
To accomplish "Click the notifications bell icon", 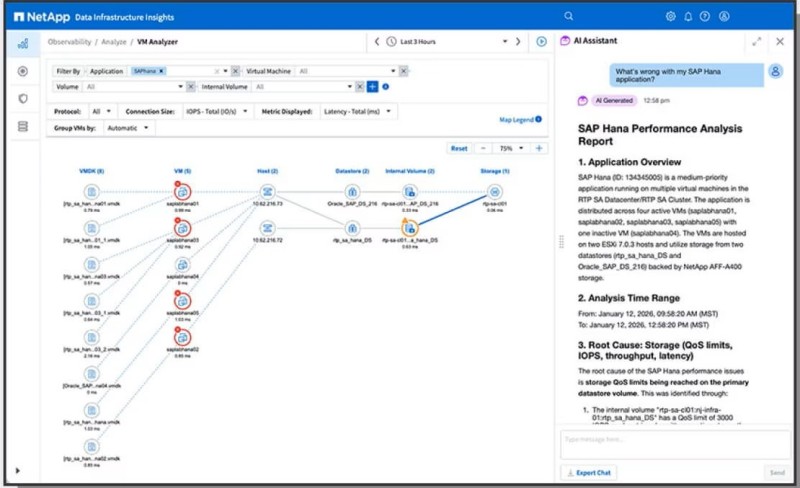I will [688, 16].
